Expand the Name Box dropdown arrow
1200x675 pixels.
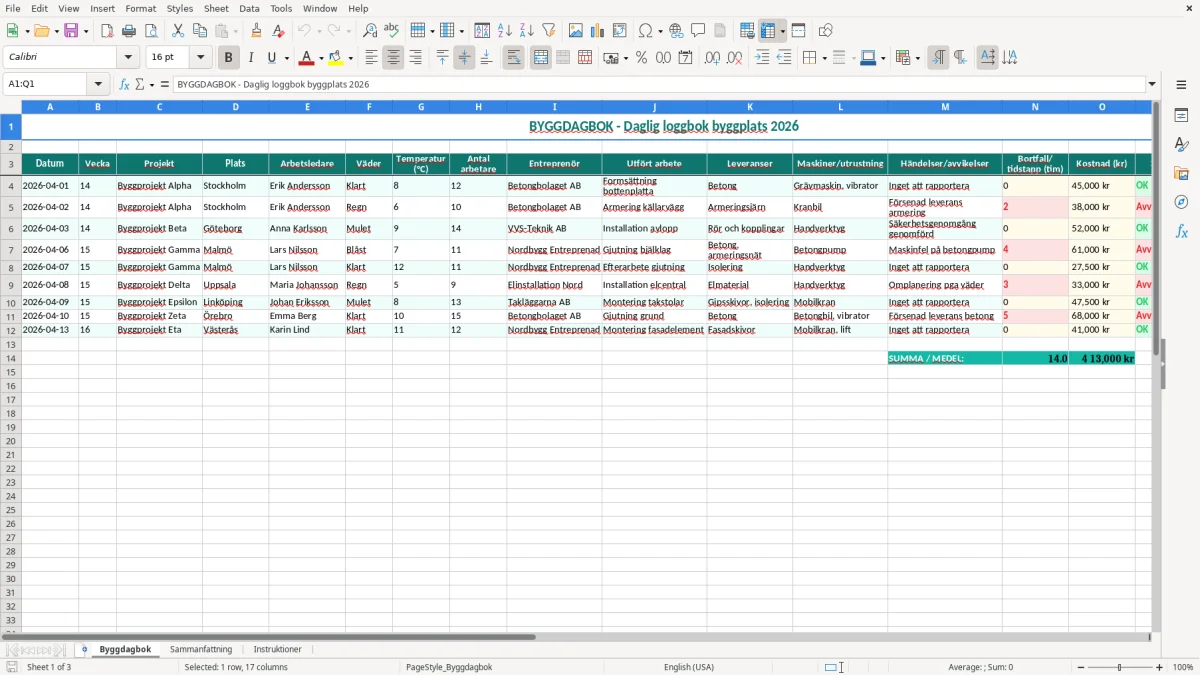pyautogui.click(x=98, y=84)
